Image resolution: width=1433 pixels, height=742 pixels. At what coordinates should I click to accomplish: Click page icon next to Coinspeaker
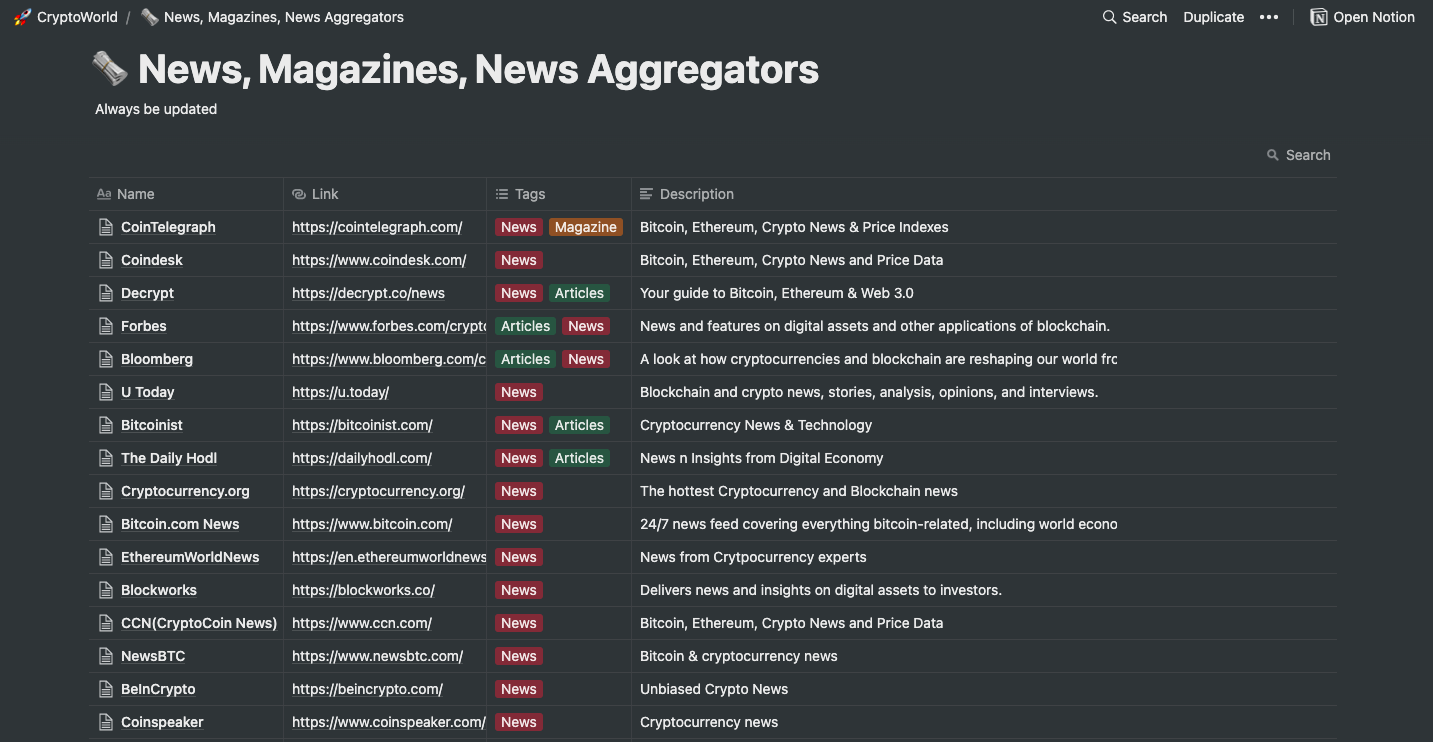pos(106,722)
